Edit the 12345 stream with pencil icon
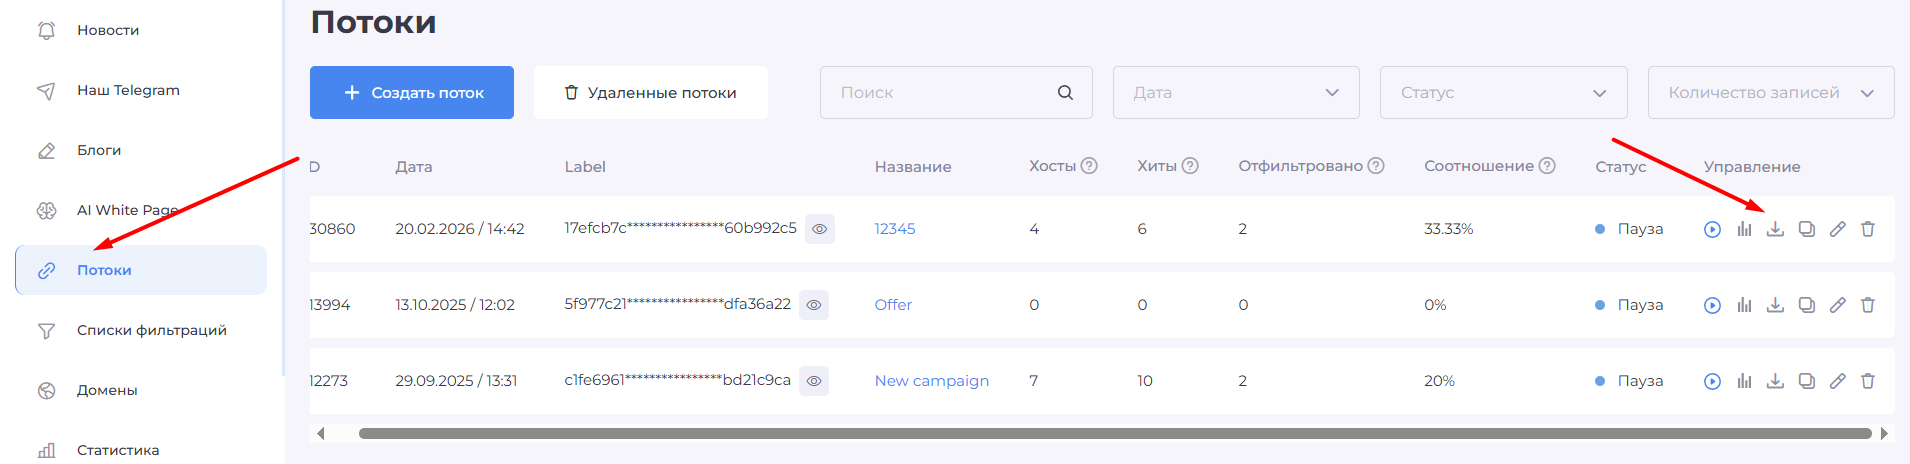The width and height of the screenshot is (1910, 464). coord(1837,229)
